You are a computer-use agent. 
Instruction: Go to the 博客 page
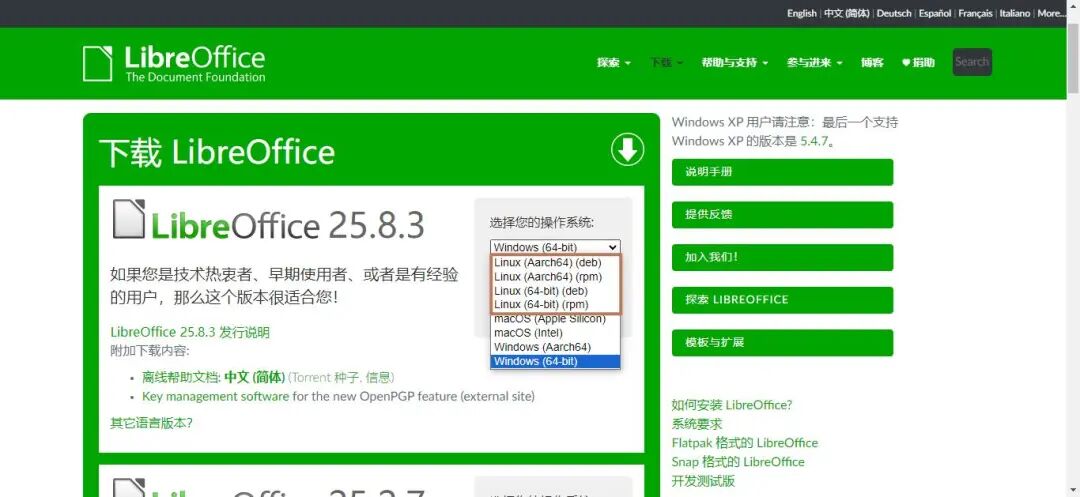(872, 63)
